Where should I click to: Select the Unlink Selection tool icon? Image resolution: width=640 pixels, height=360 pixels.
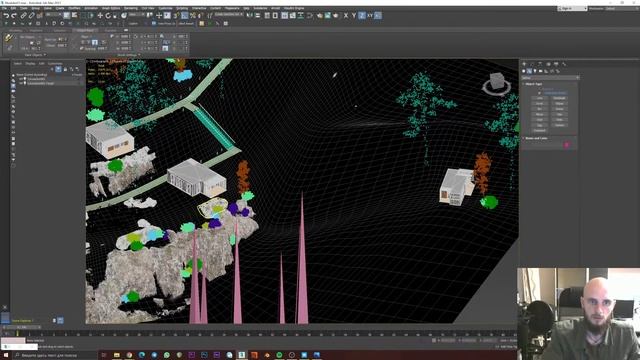coord(31,16)
